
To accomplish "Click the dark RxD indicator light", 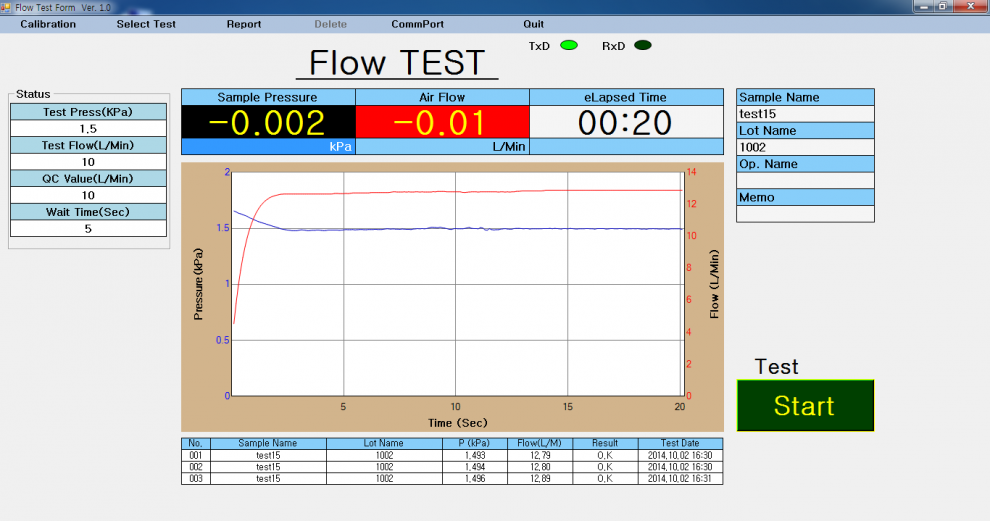I will click(643, 45).
